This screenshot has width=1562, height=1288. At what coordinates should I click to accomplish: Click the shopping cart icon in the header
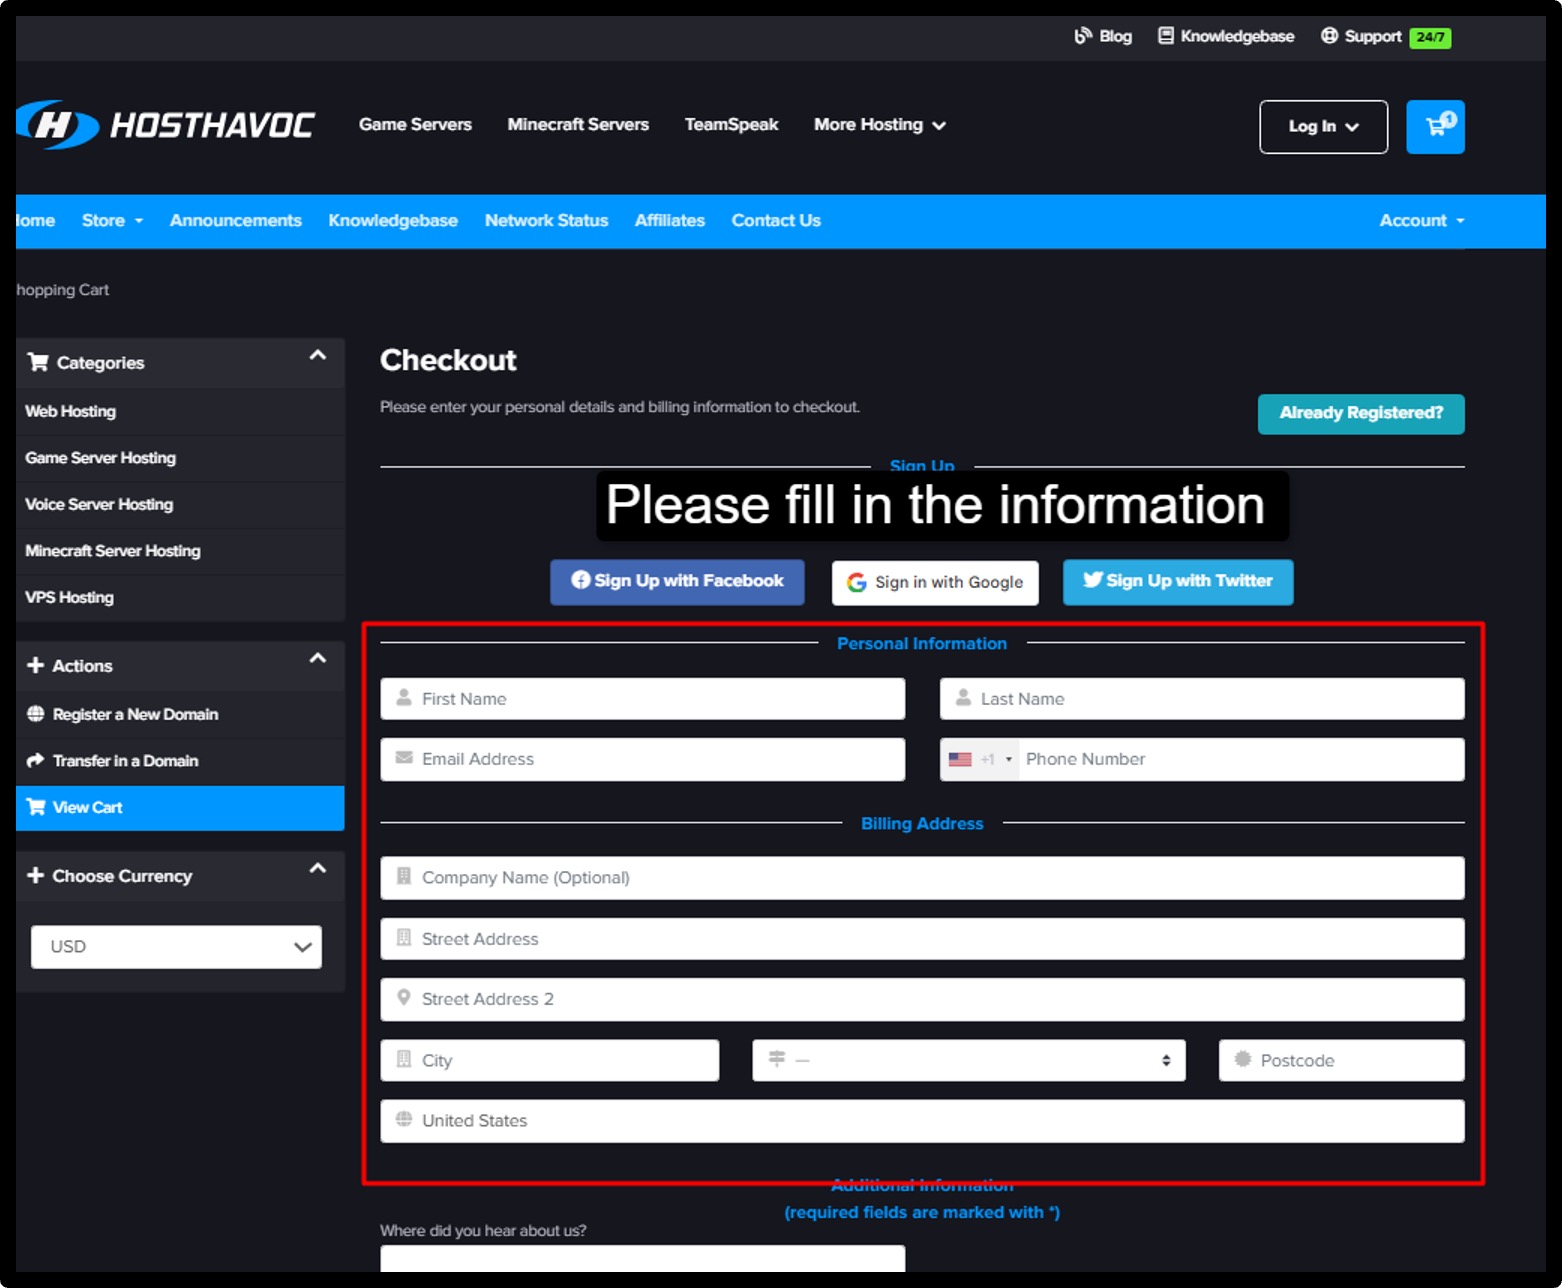pyautogui.click(x=1435, y=127)
